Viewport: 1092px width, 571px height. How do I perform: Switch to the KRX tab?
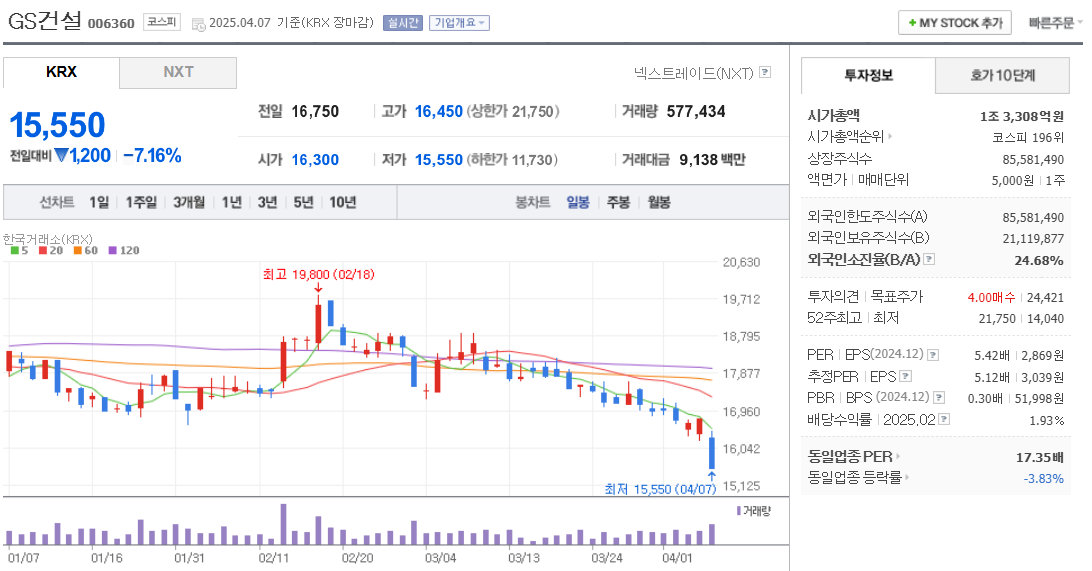point(61,72)
